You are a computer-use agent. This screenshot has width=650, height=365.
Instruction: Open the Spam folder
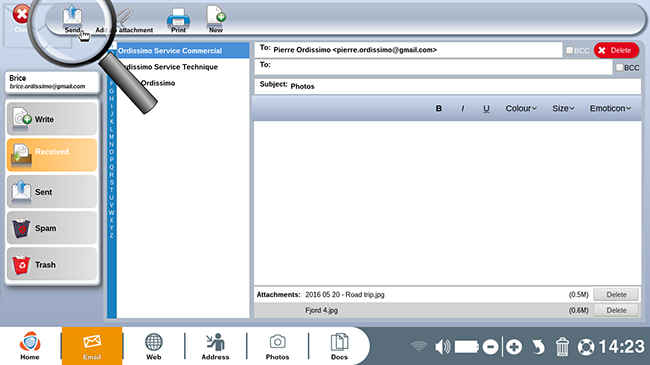tap(52, 228)
